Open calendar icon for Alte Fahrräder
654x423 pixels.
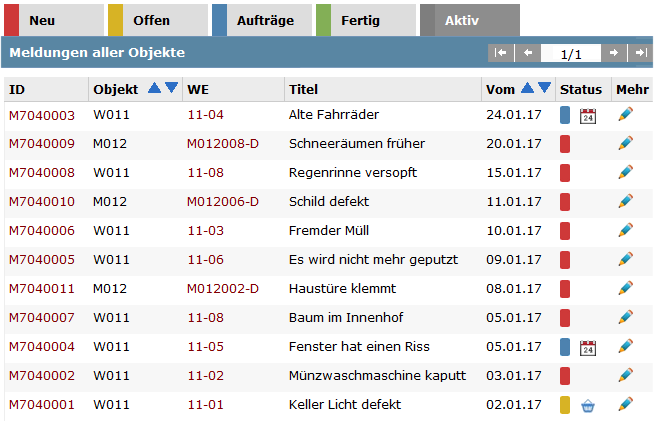[588, 116]
